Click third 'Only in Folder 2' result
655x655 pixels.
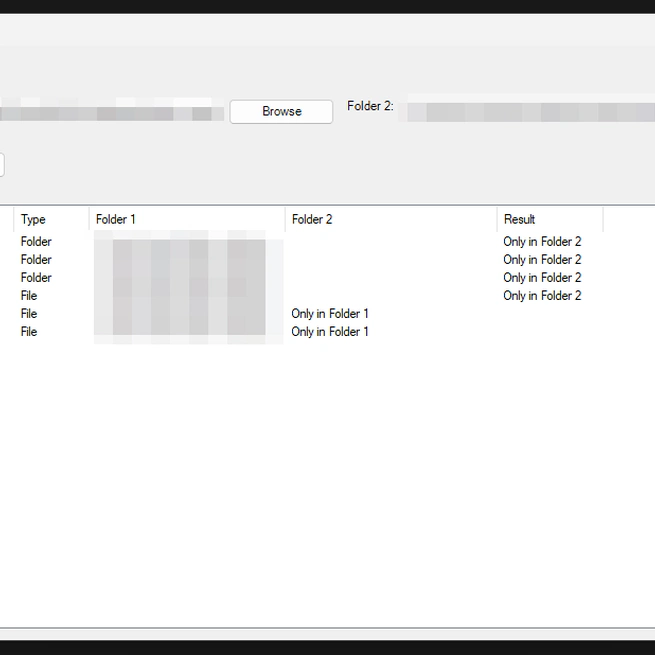542,277
